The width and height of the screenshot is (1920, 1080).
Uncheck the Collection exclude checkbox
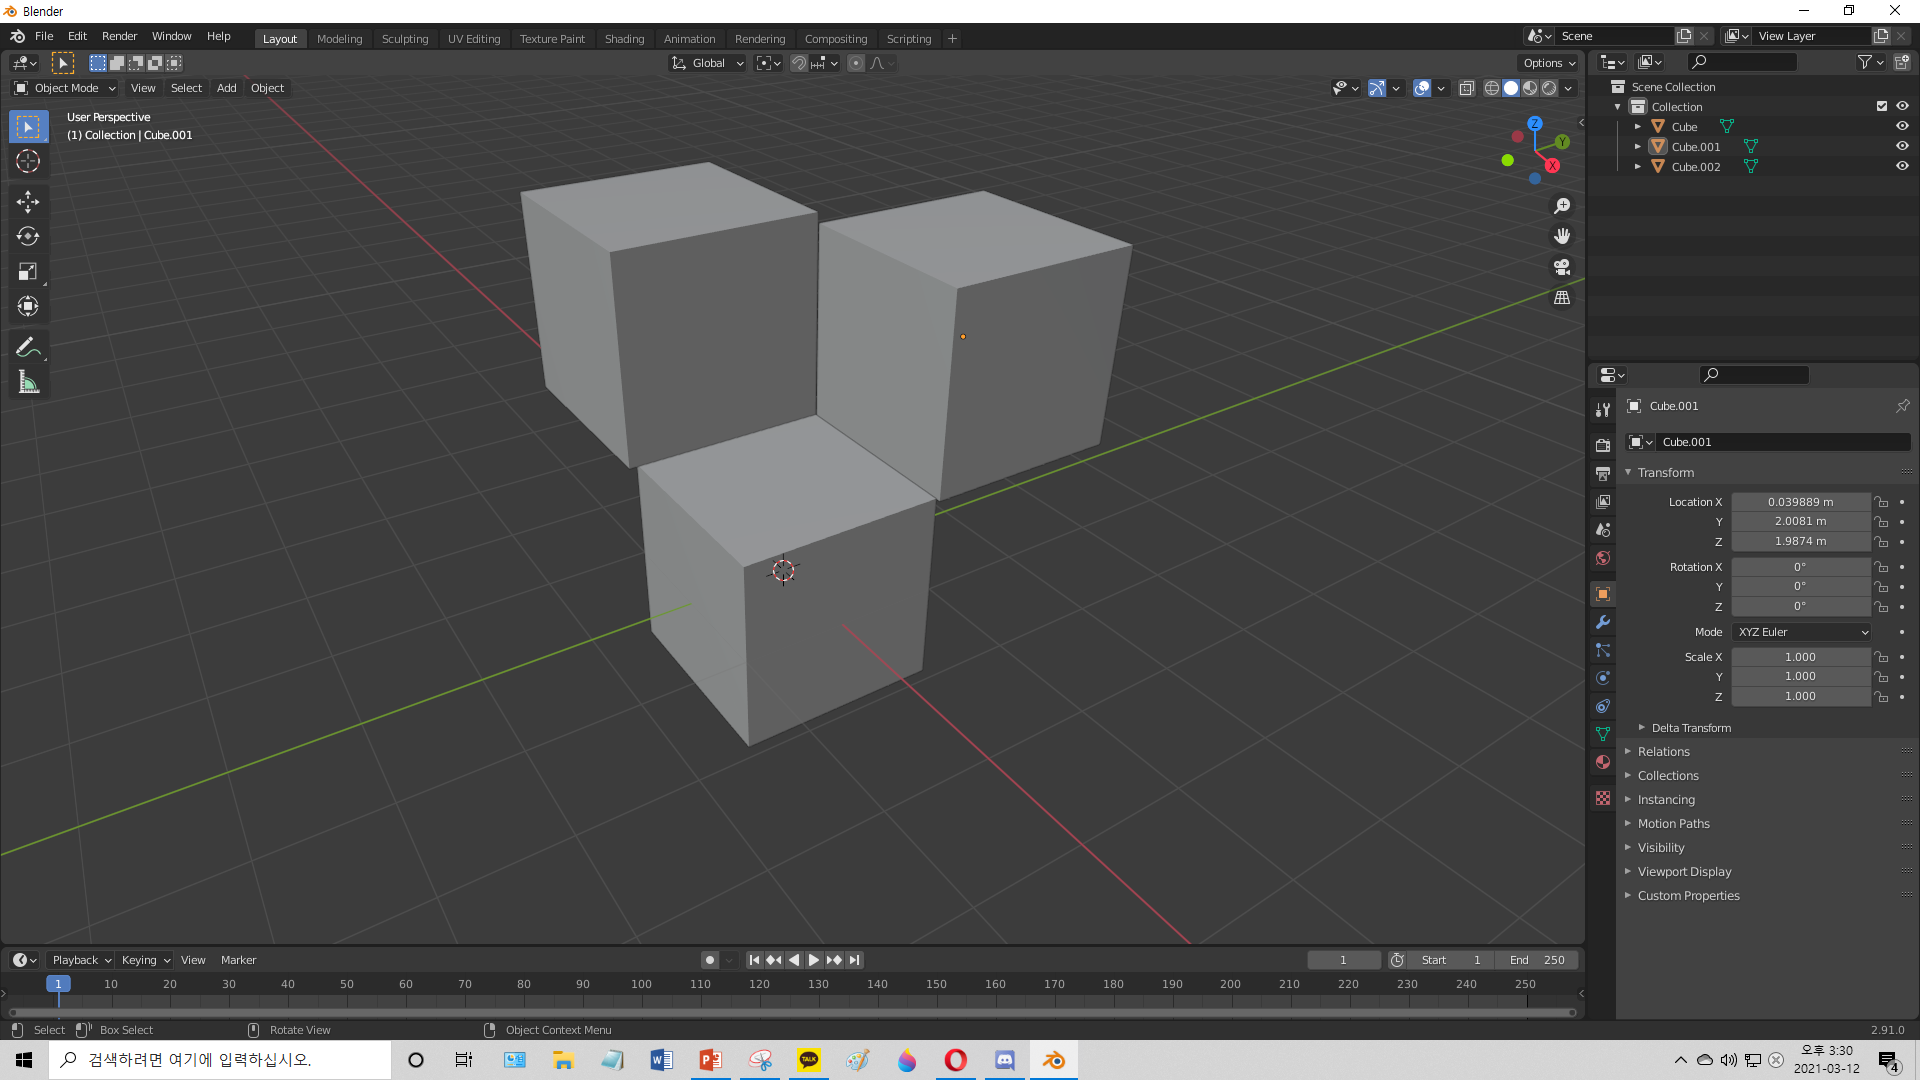[1882, 106]
